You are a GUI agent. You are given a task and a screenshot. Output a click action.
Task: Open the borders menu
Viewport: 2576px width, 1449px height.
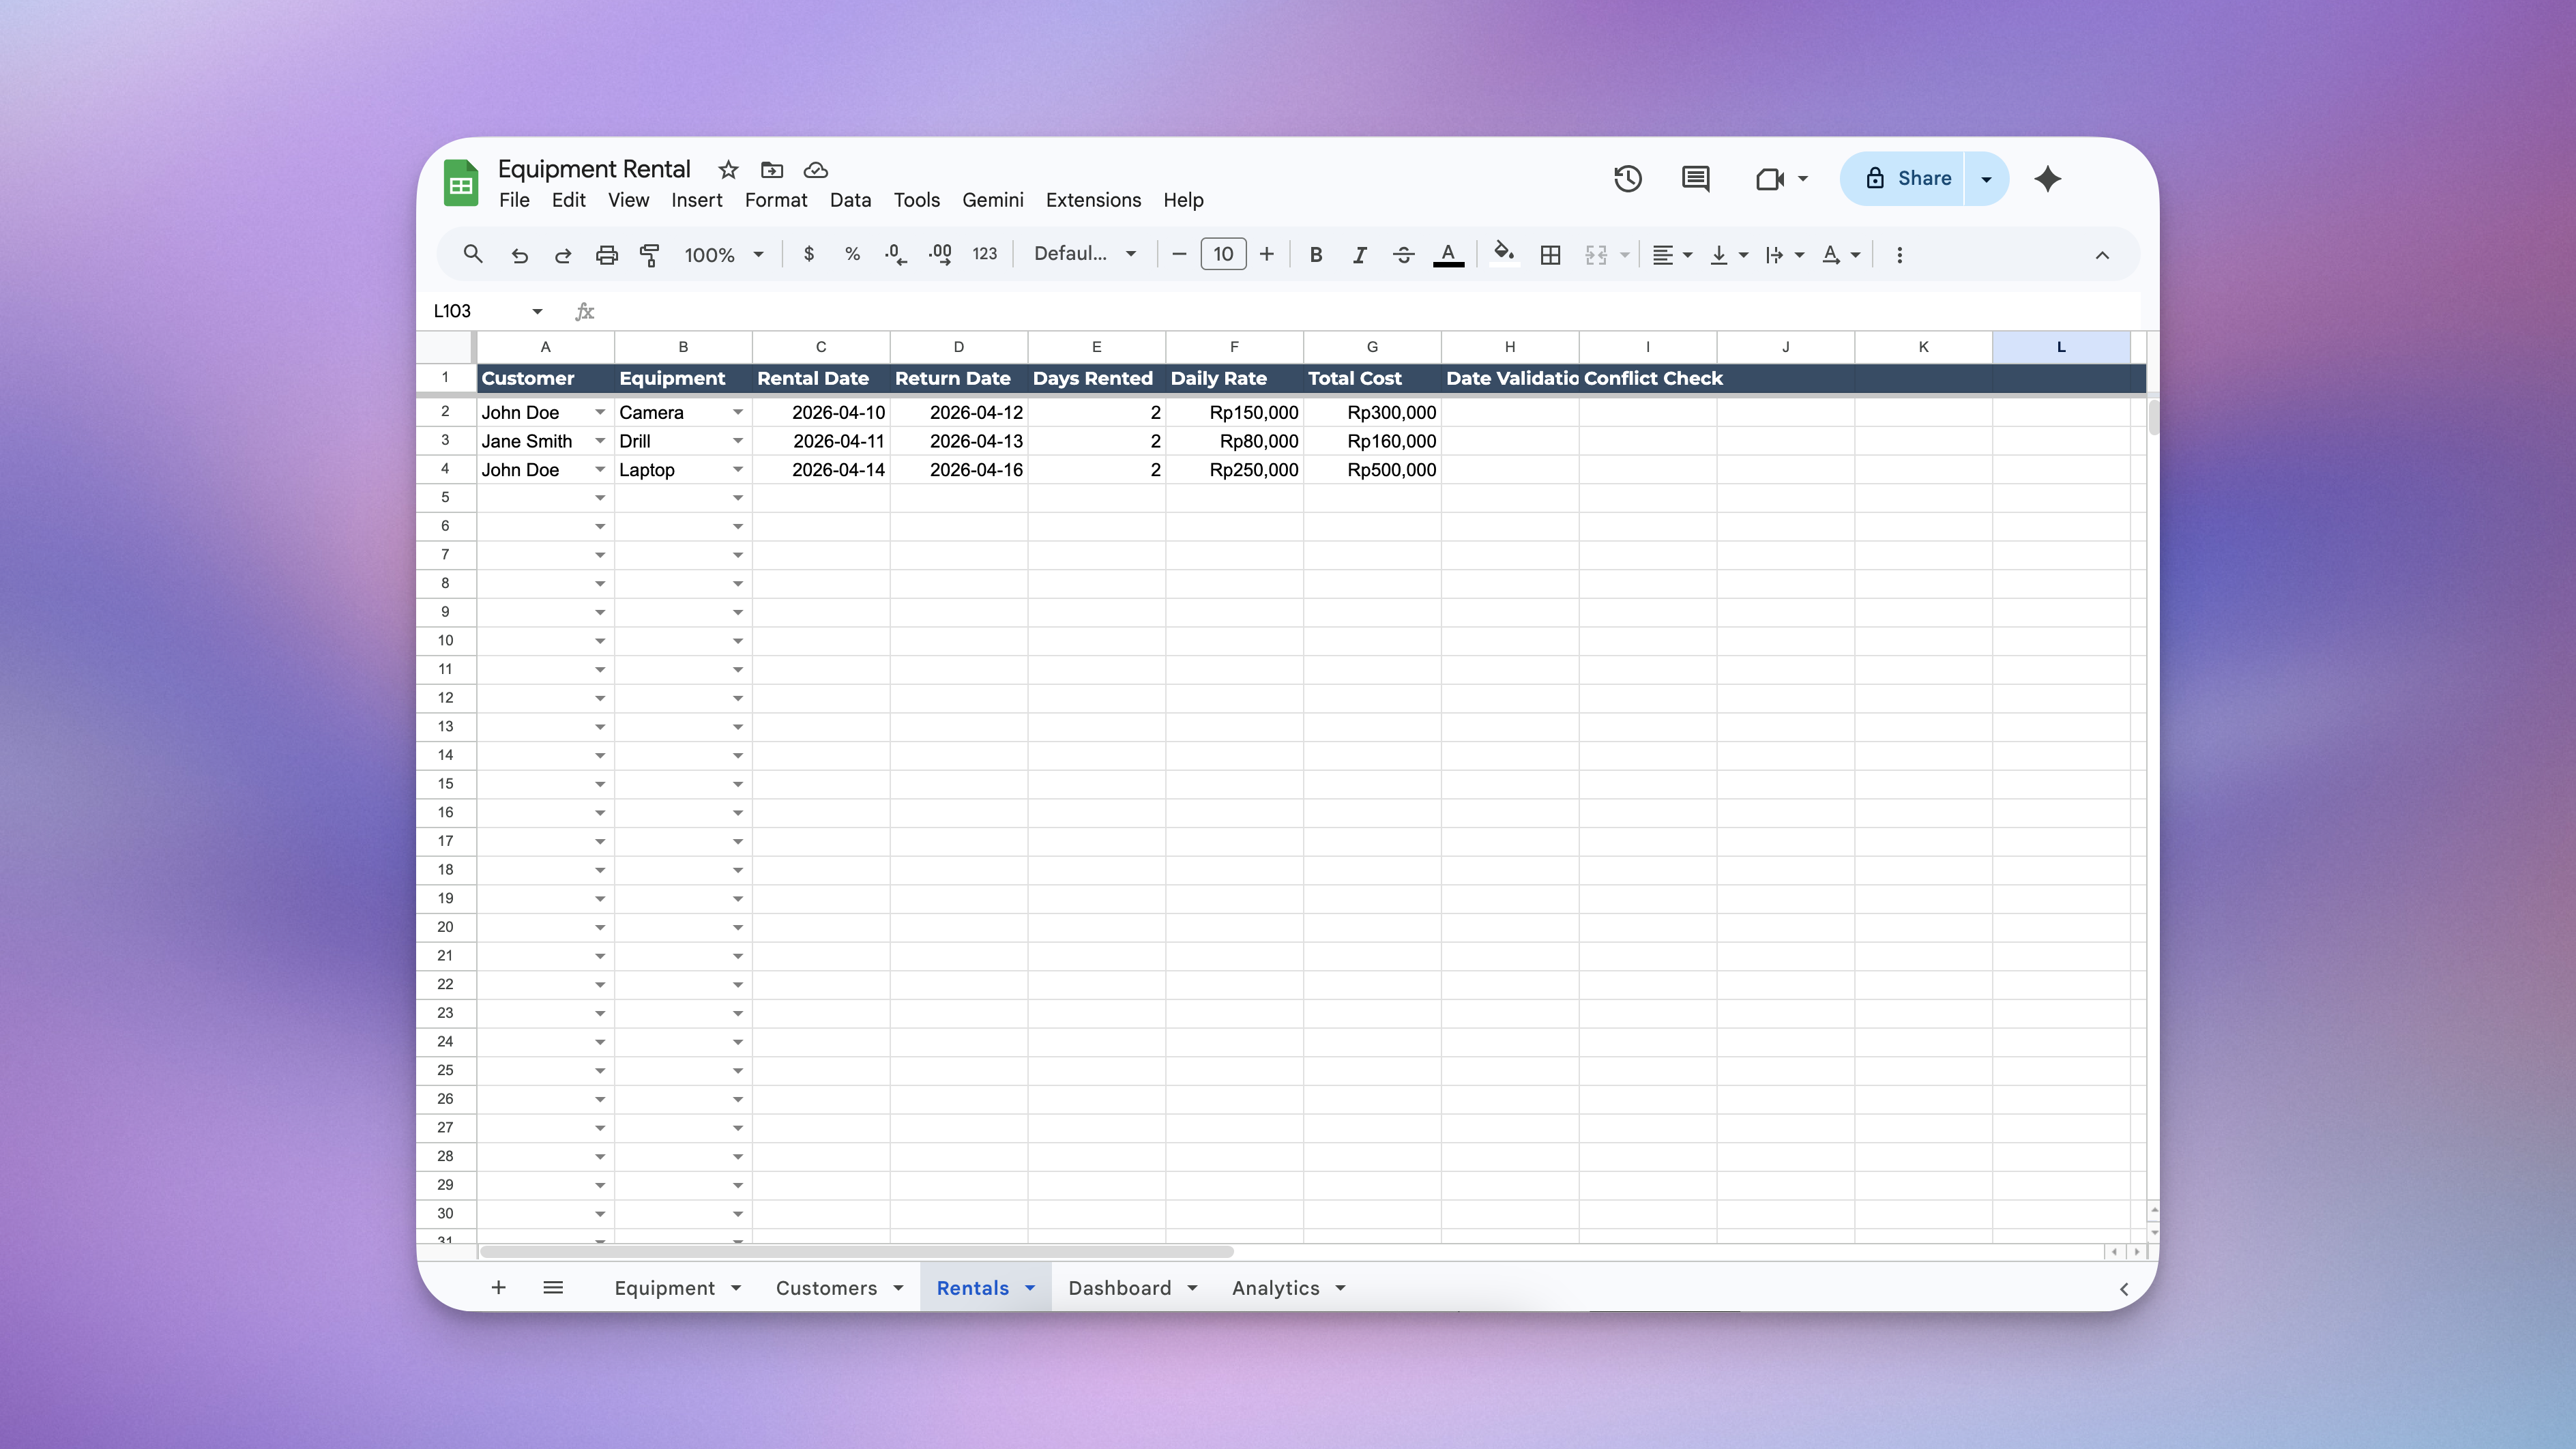(1550, 255)
